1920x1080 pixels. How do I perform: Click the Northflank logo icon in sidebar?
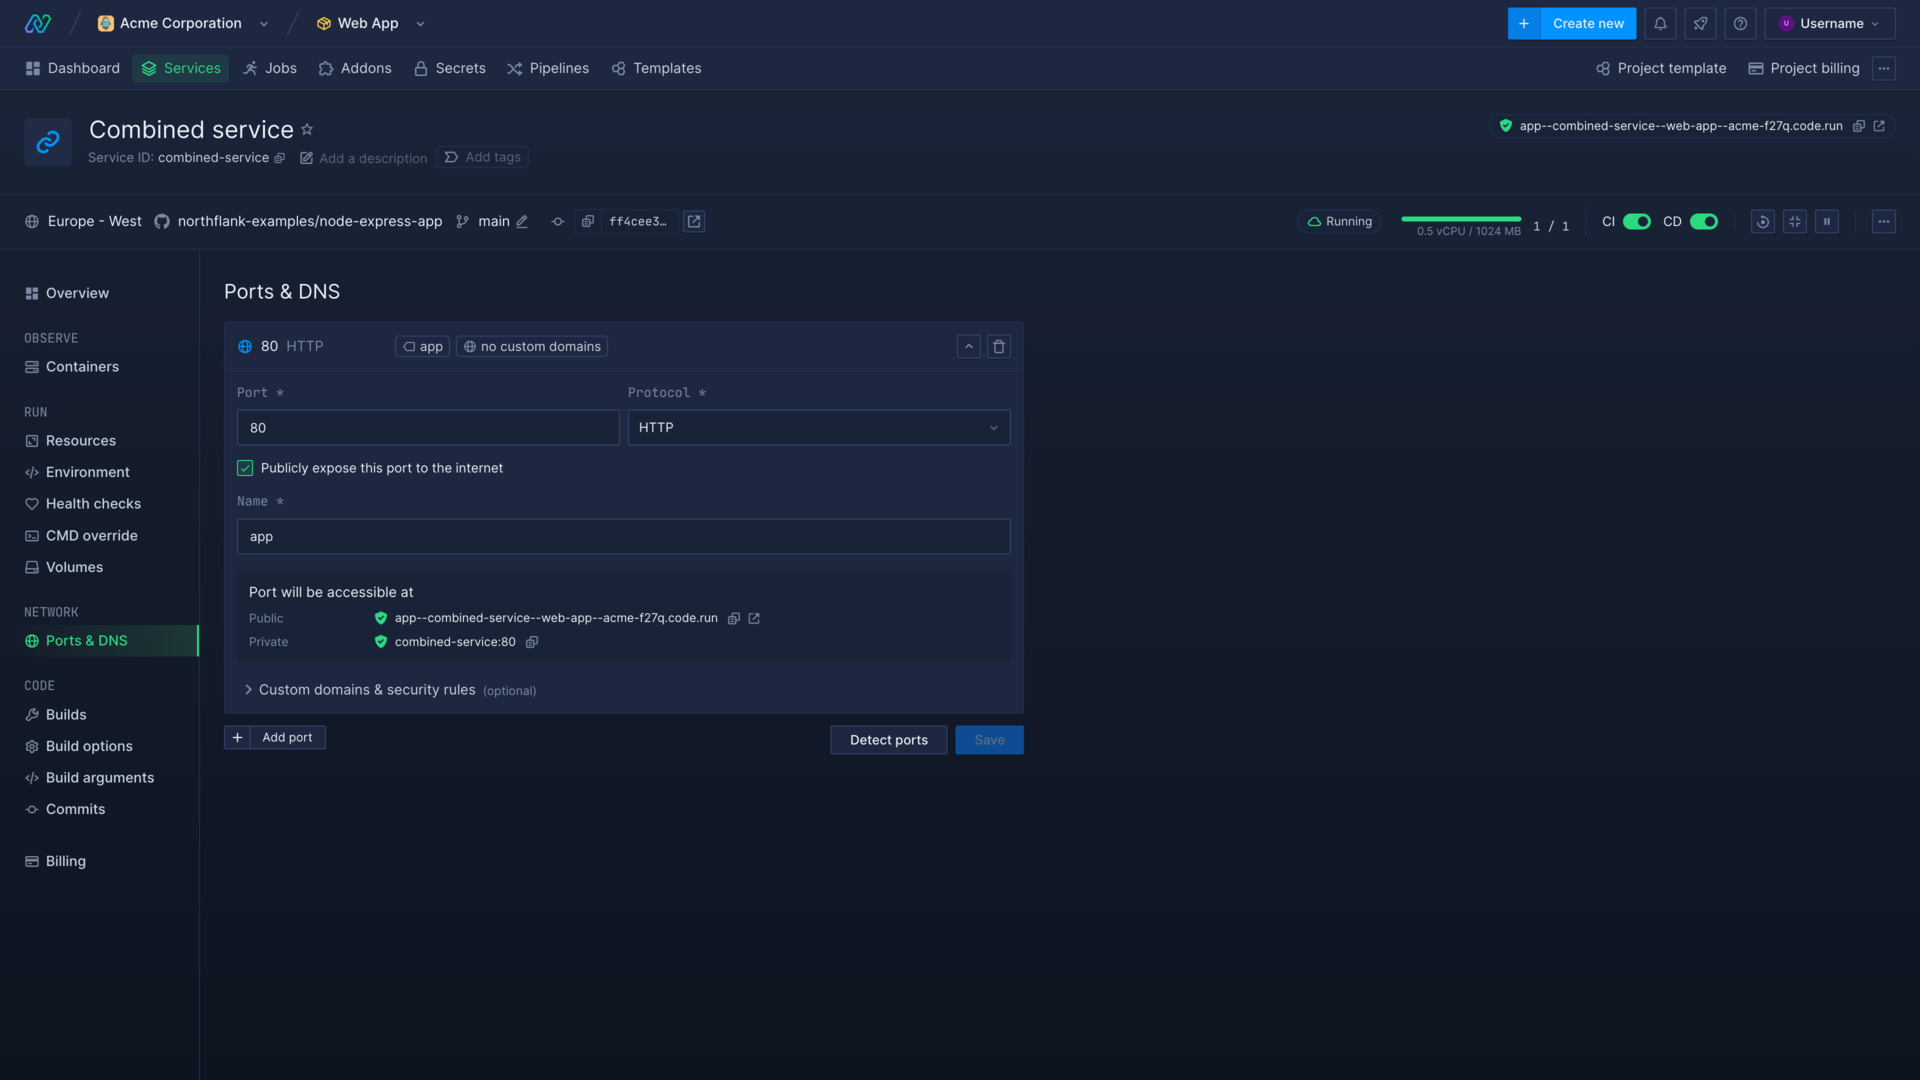coord(37,22)
